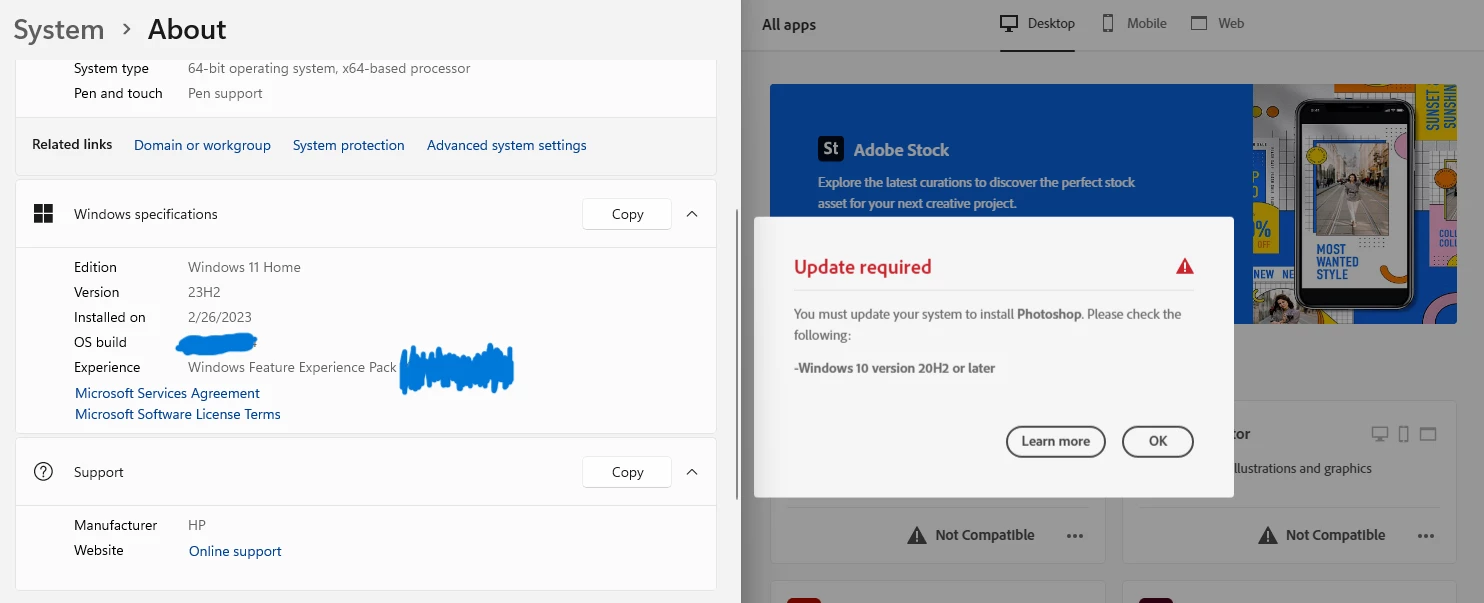Screen dimensions: 1484x603
Task: Click the warning icon beside the right Not Compatible
Action: tap(1268, 535)
